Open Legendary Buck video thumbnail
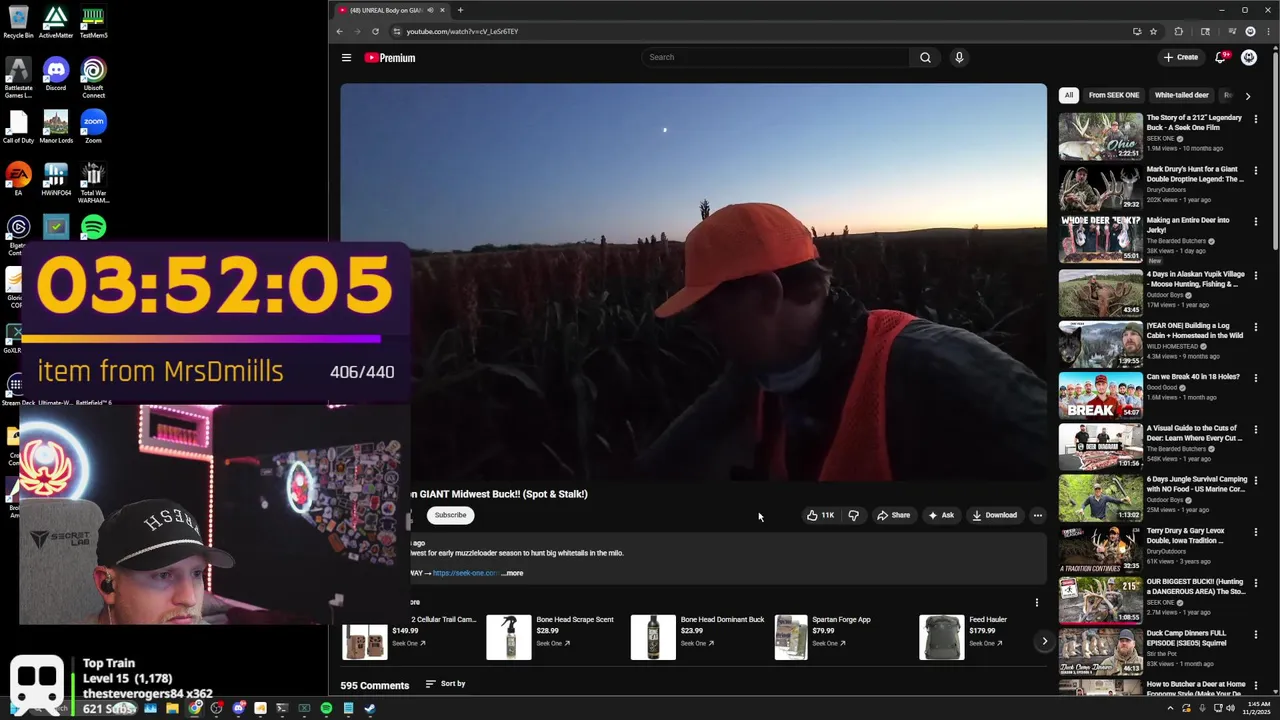The image size is (1280, 720). (x=1100, y=136)
